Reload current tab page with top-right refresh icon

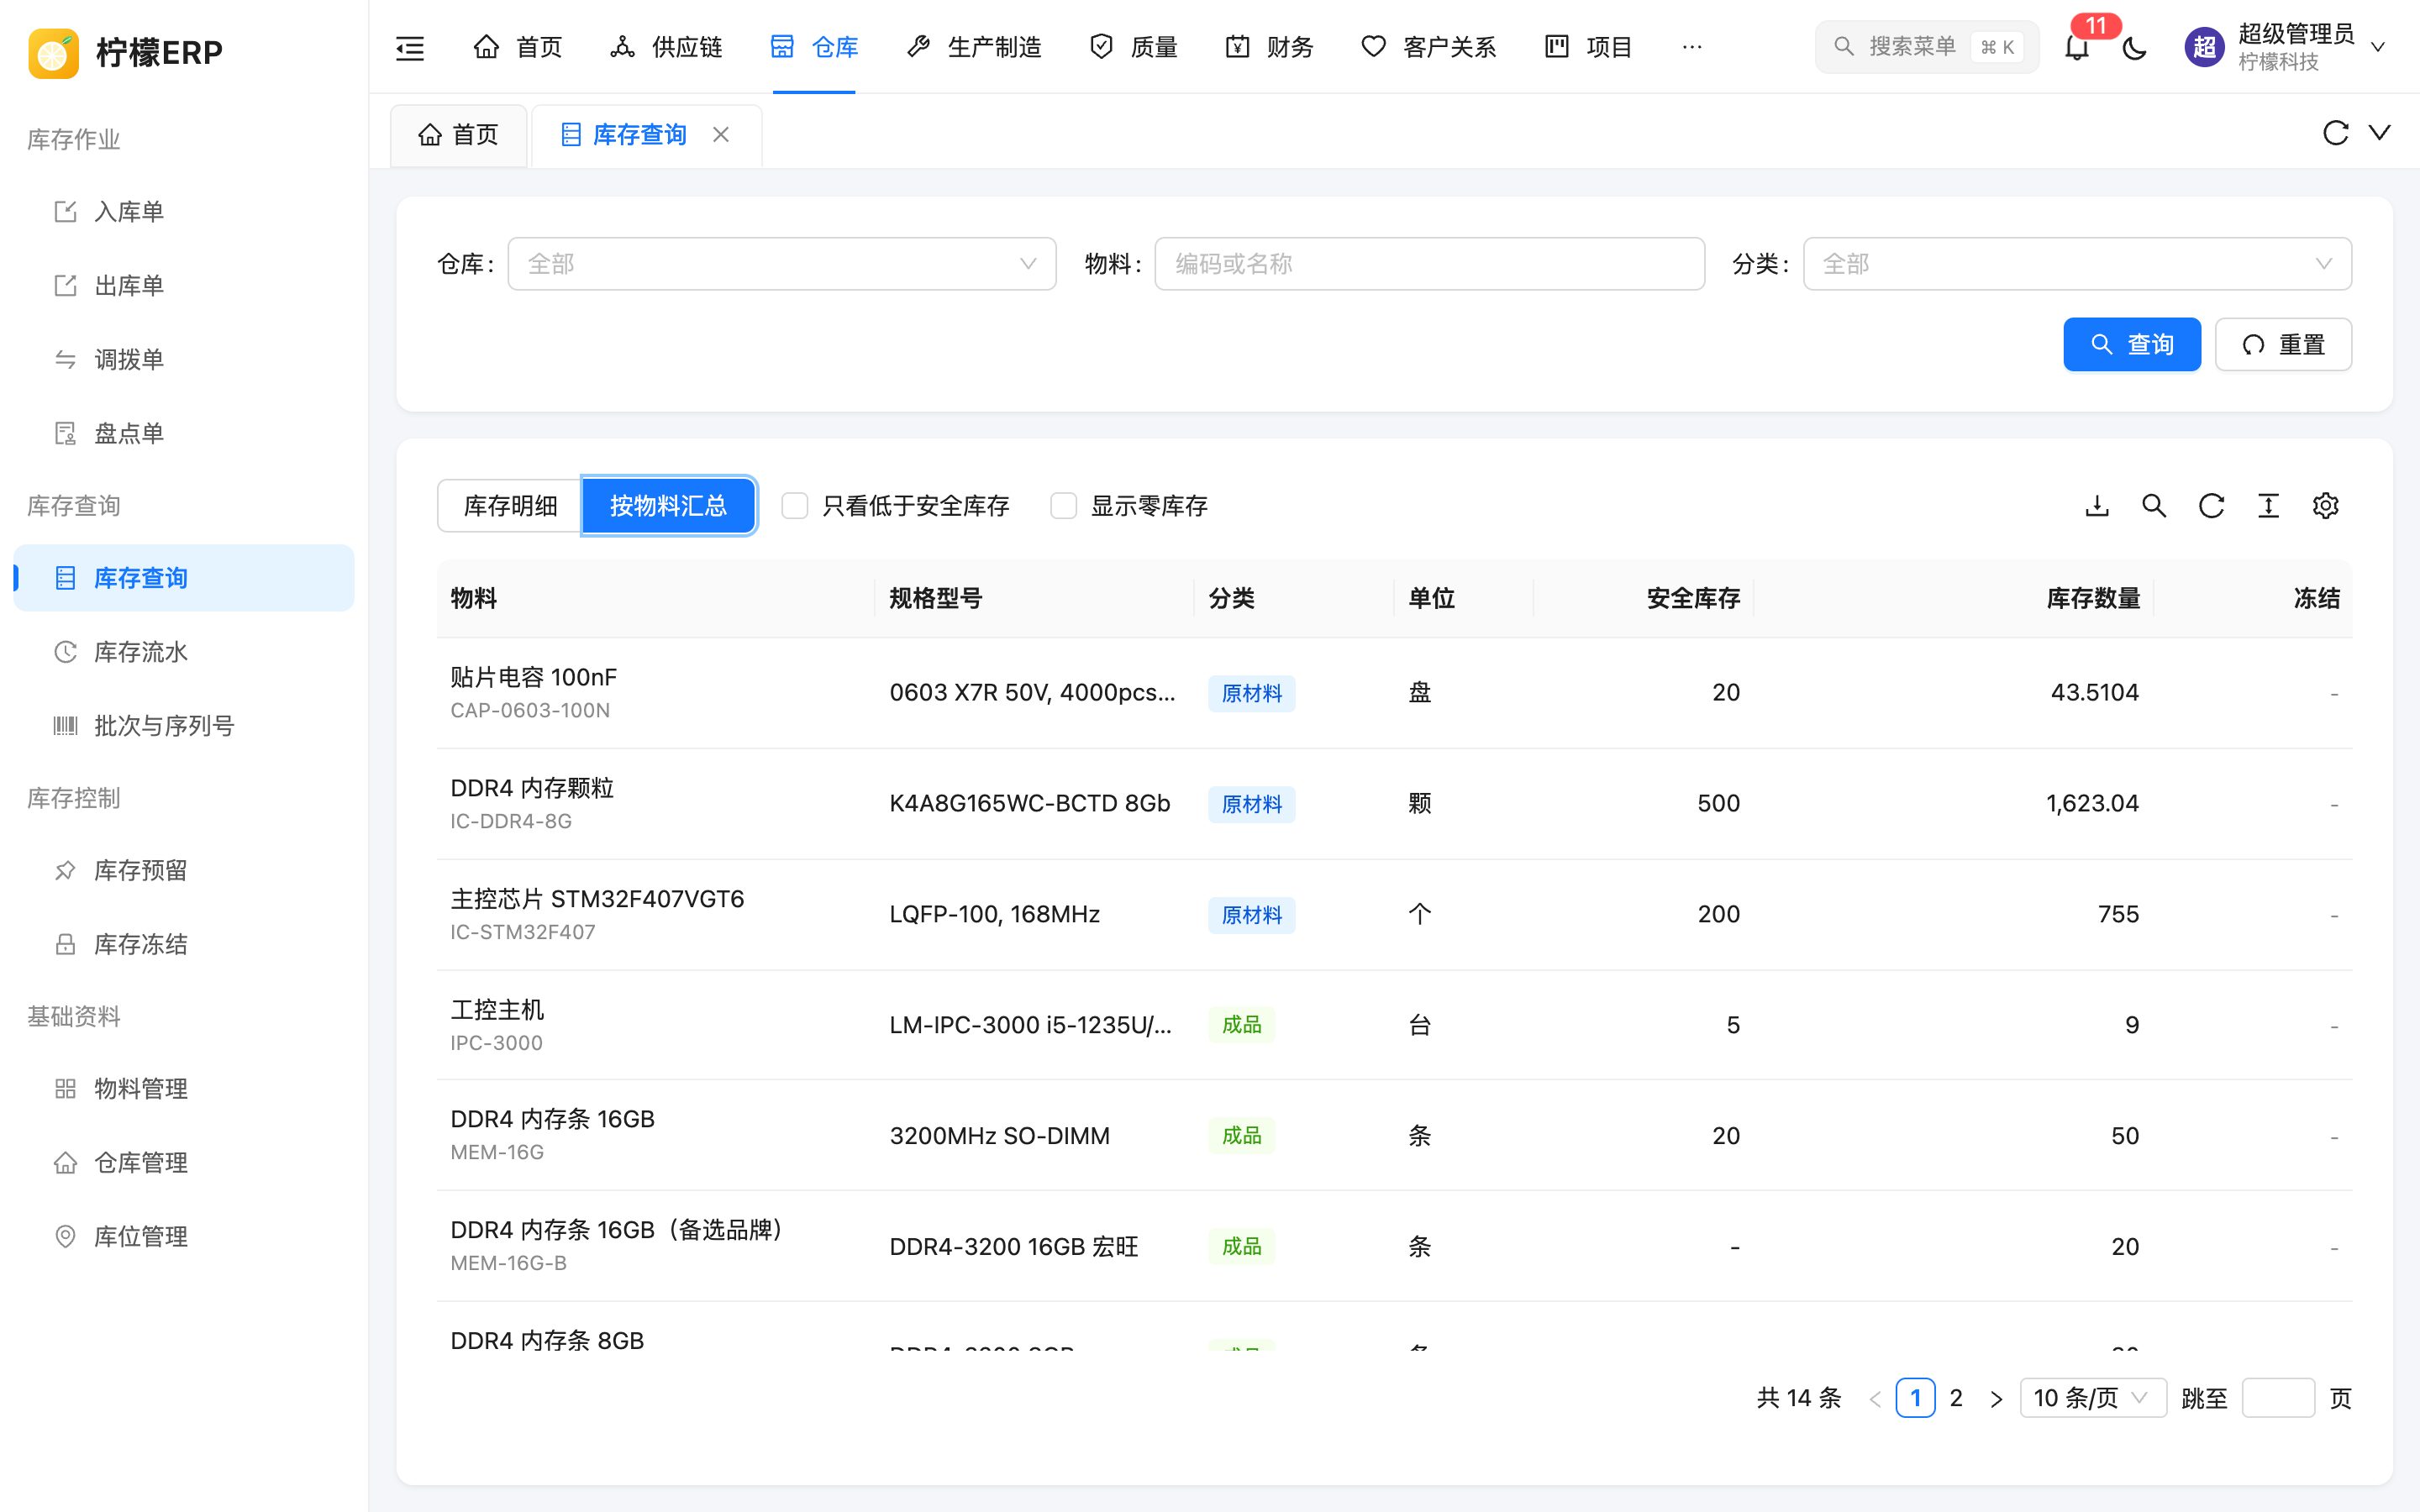coord(2335,133)
